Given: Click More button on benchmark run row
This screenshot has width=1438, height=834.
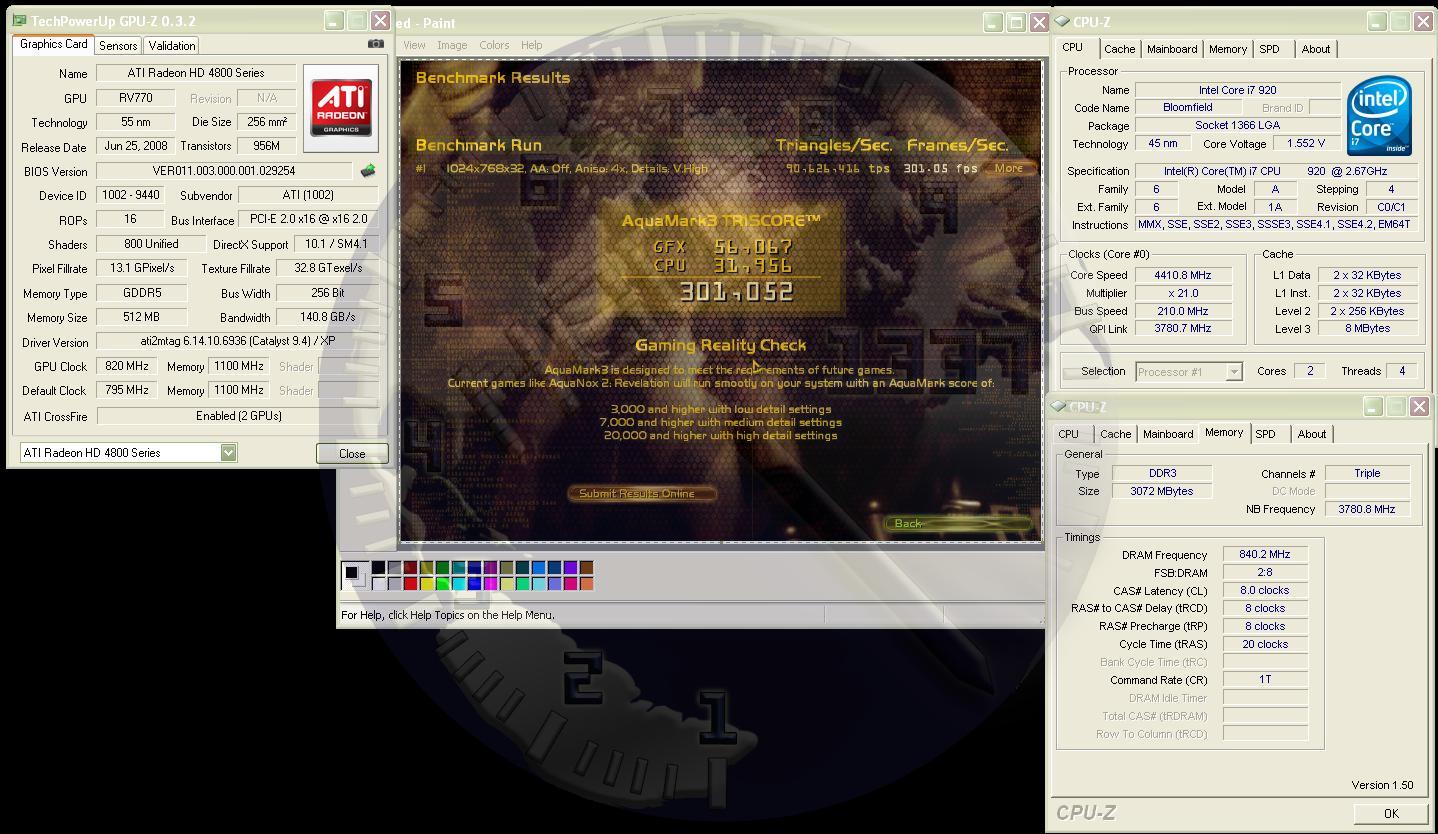Looking at the screenshot, I should pyautogui.click(x=1008, y=168).
